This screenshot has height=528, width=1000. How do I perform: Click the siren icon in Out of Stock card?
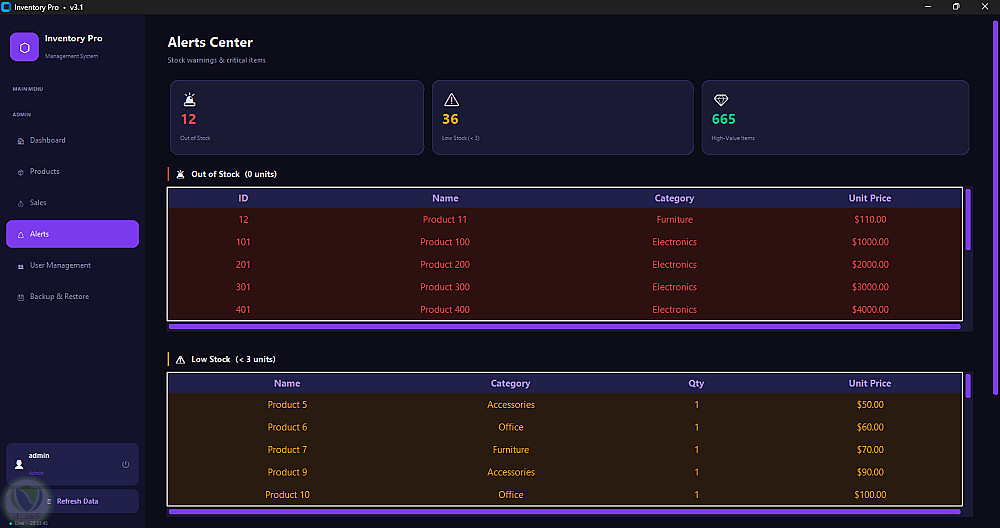click(189, 99)
